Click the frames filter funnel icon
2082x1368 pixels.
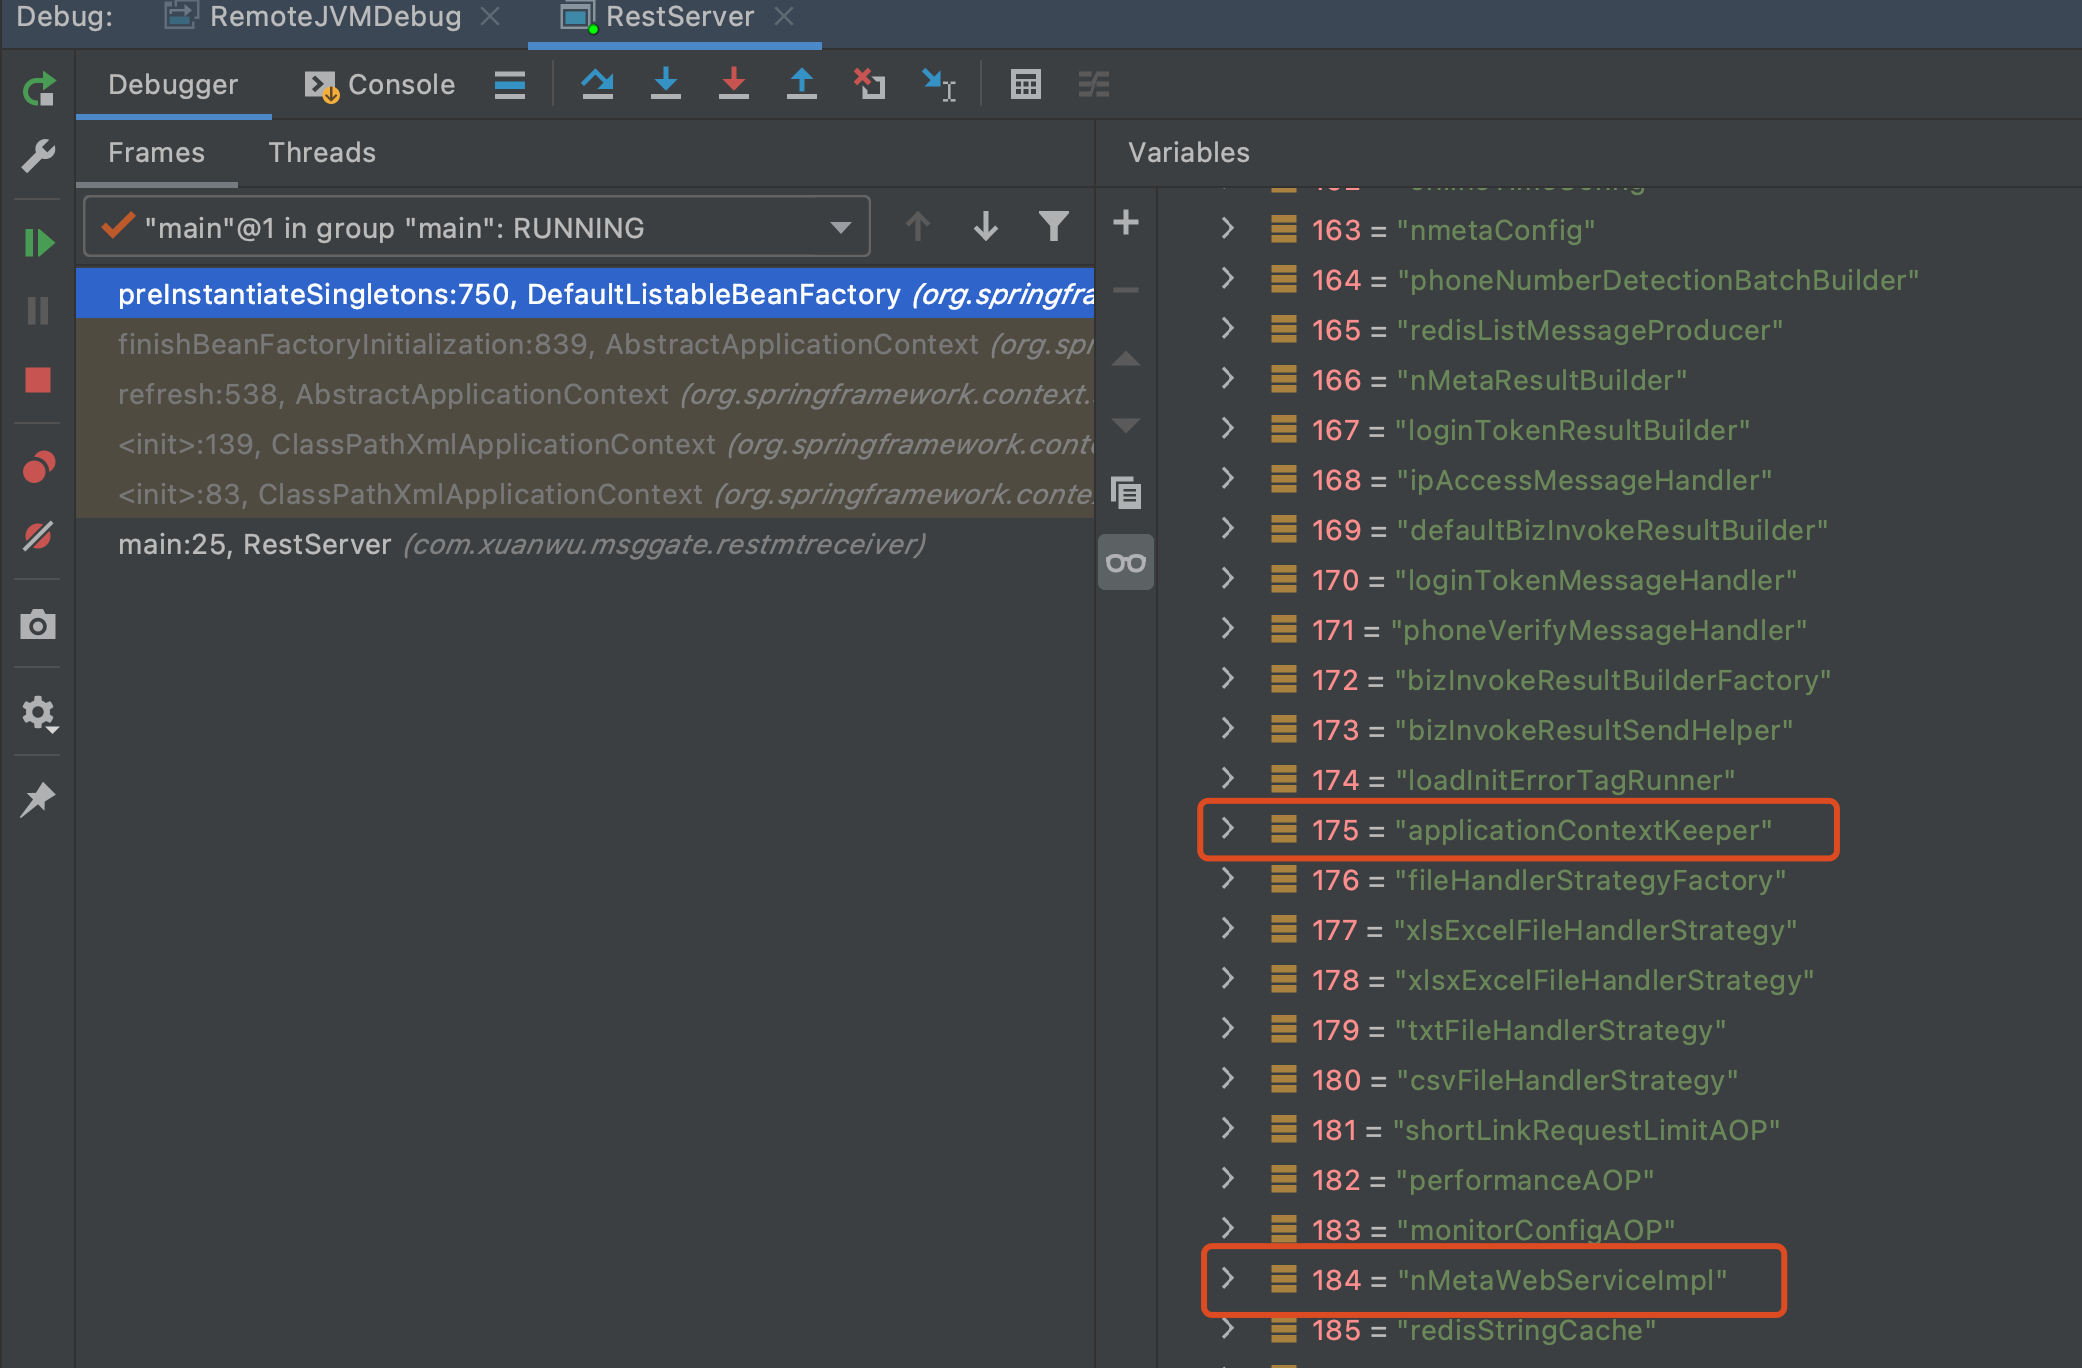(1054, 227)
